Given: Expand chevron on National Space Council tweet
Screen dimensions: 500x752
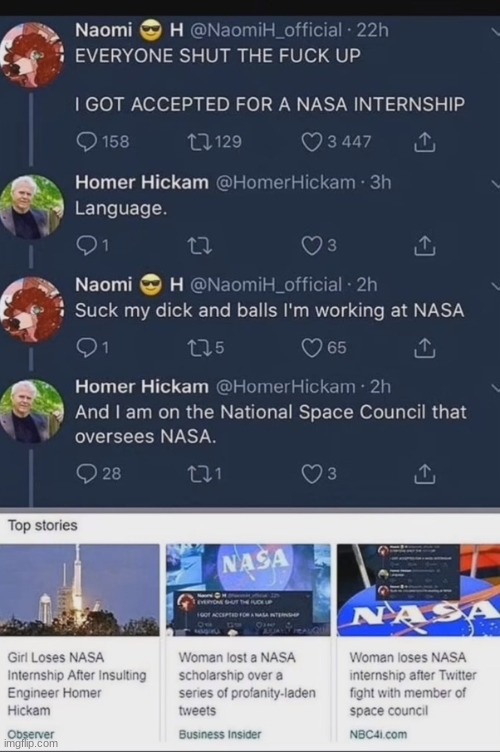Looking at the screenshot, I should tap(495, 388).
